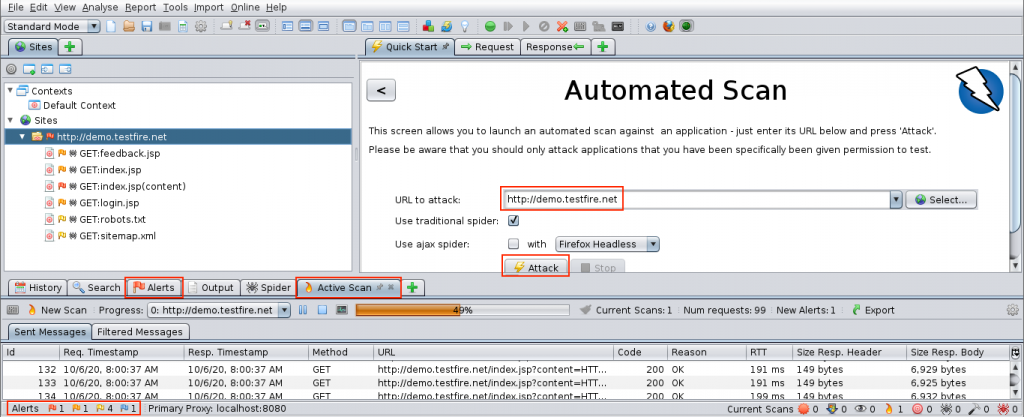The height and width of the screenshot is (417, 1024).
Task: Add bottom panel tab with green plus
Action: pos(411,287)
